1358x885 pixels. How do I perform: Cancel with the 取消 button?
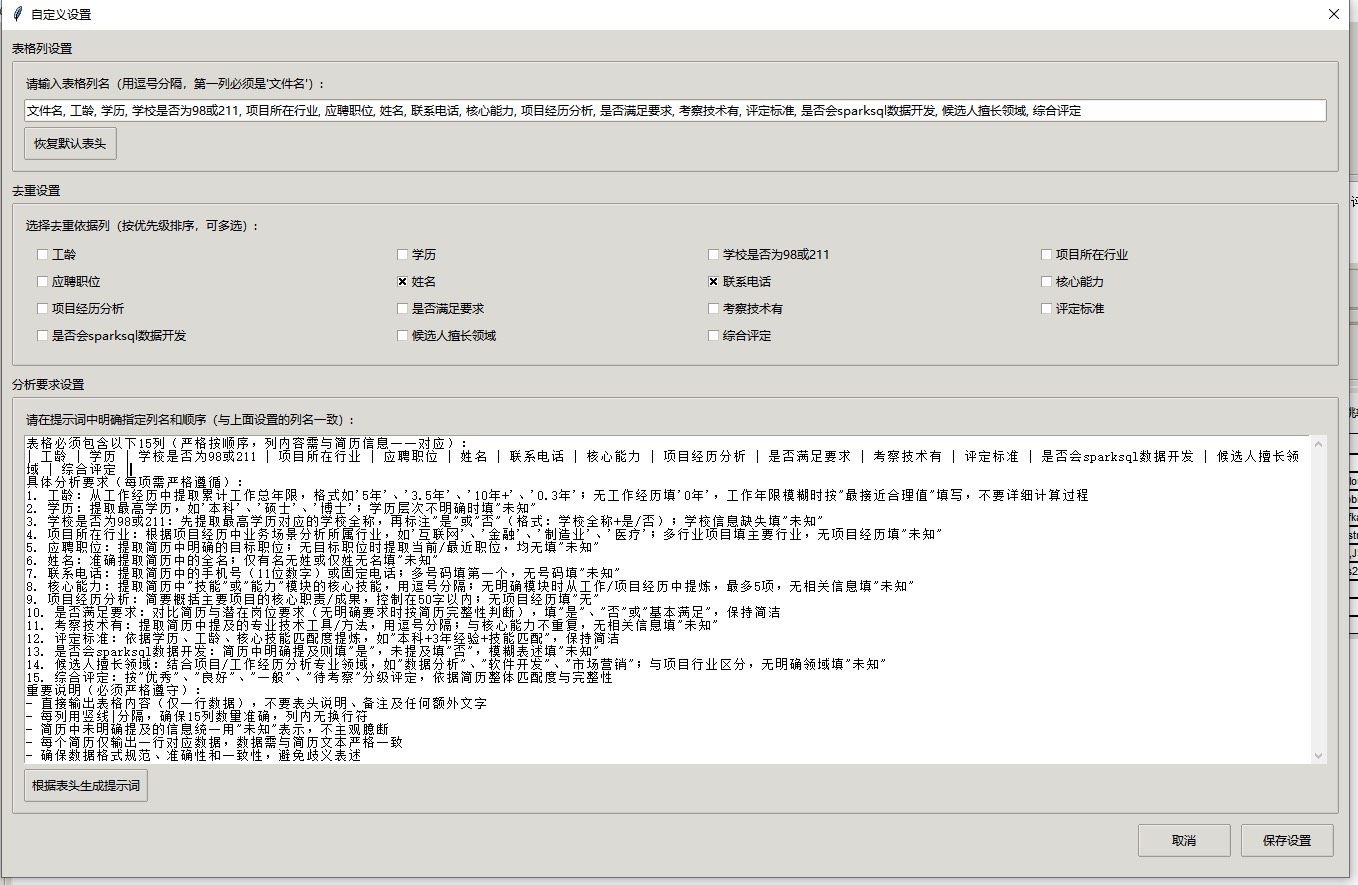coord(1184,840)
